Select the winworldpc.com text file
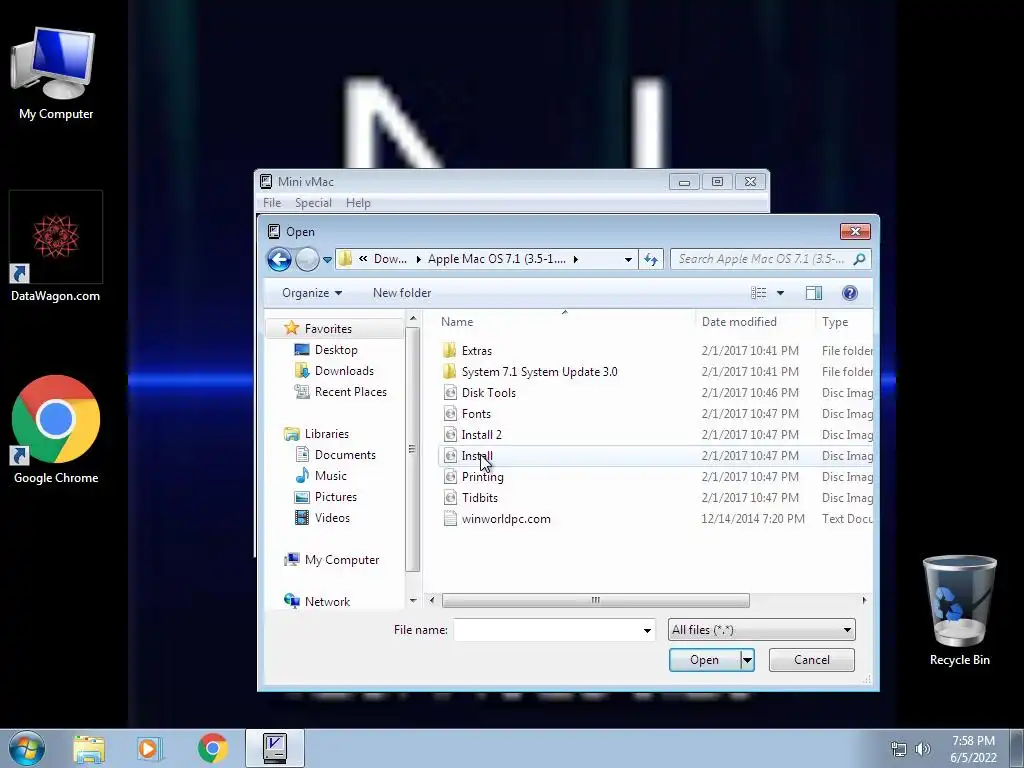Screen dimensions: 1024x768 tap(497, 519)
